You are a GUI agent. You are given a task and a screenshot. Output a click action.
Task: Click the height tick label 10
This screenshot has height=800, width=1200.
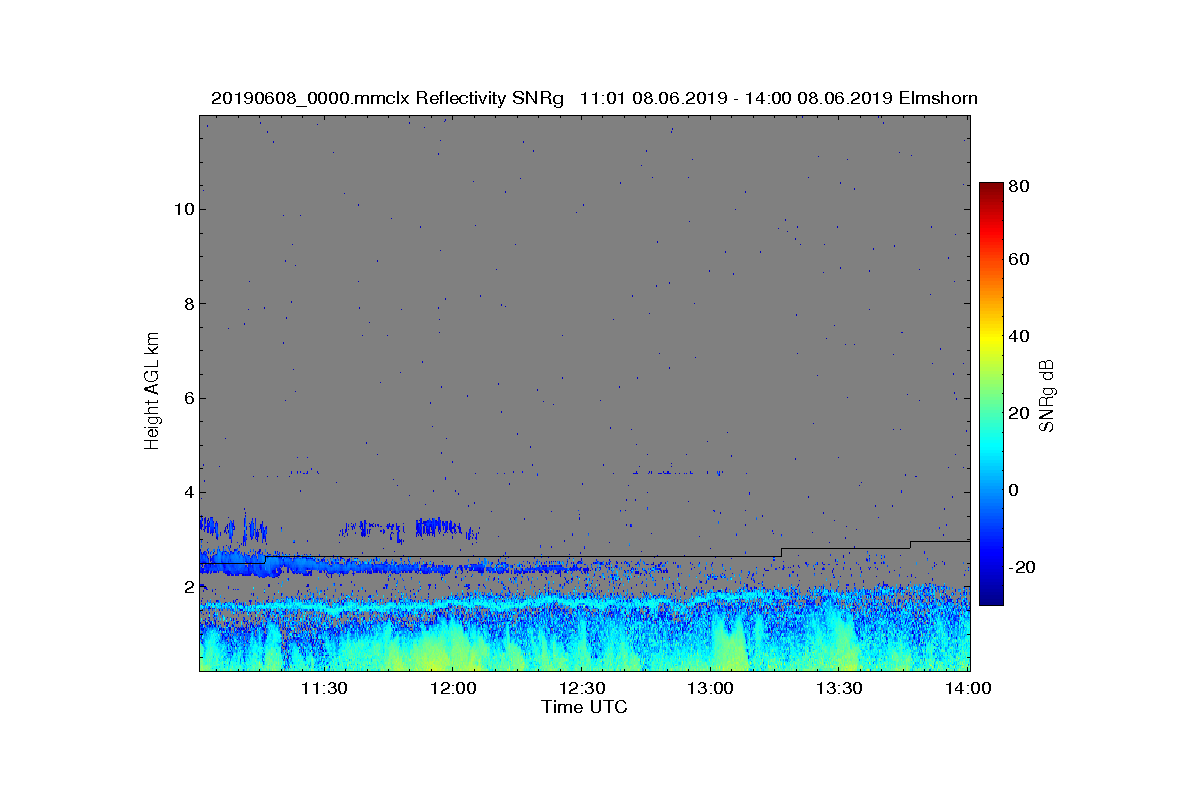(182, 209)
